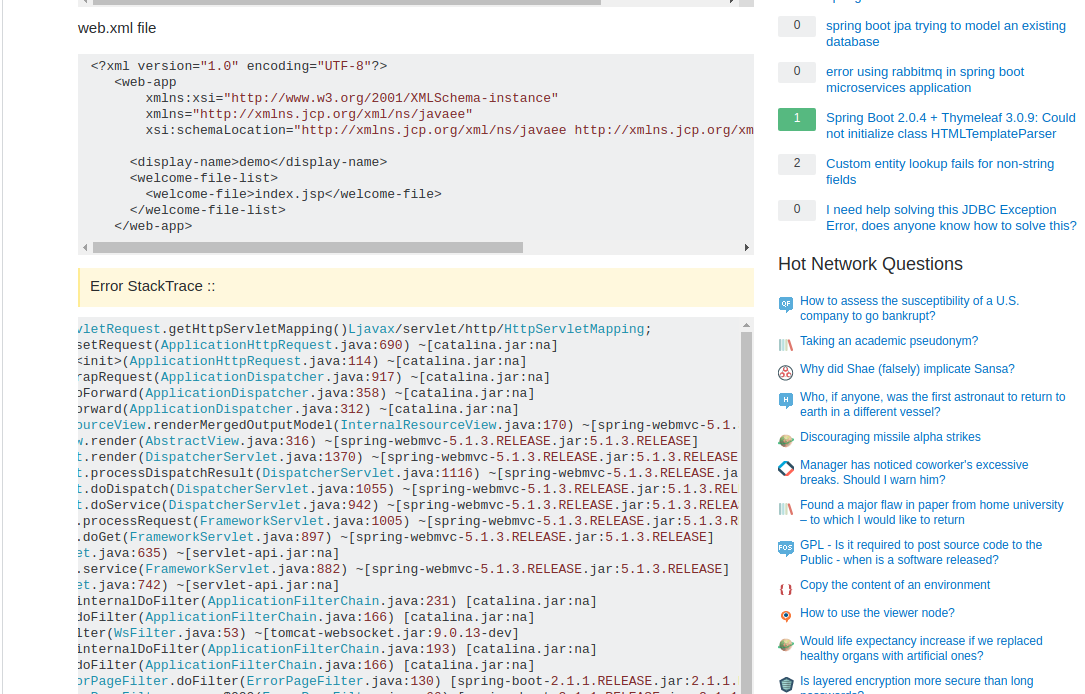Click the red ring icon beside Sansa question

[x=786, y=372]
